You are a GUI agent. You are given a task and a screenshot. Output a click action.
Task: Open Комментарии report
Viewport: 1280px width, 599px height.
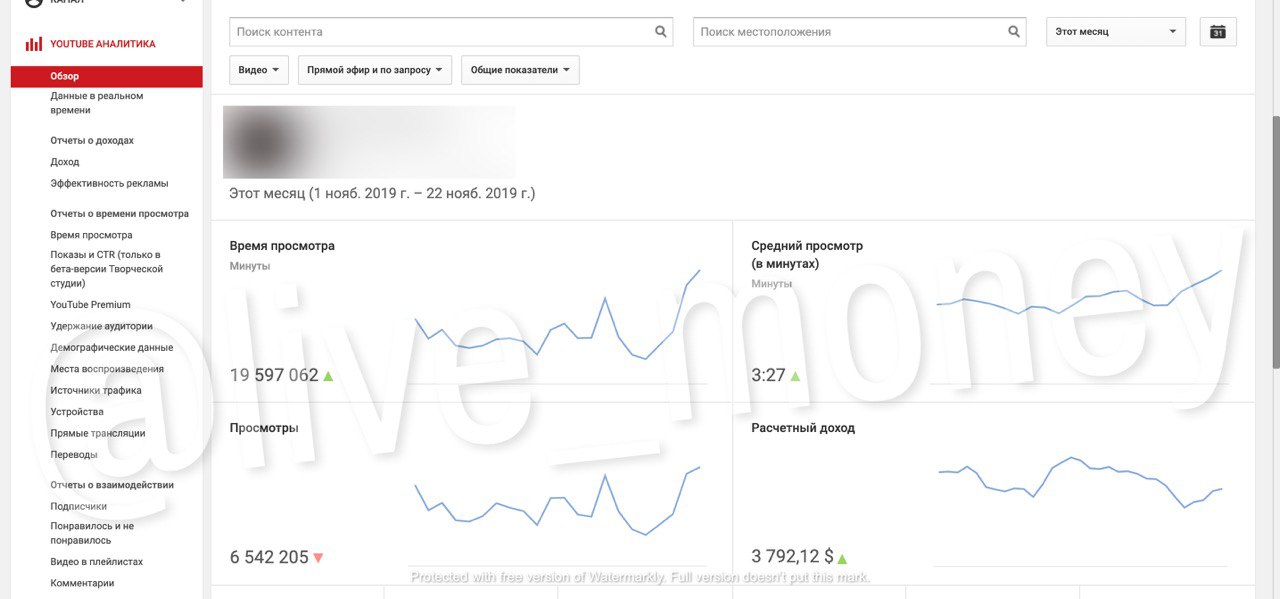(x=82, y=583)
